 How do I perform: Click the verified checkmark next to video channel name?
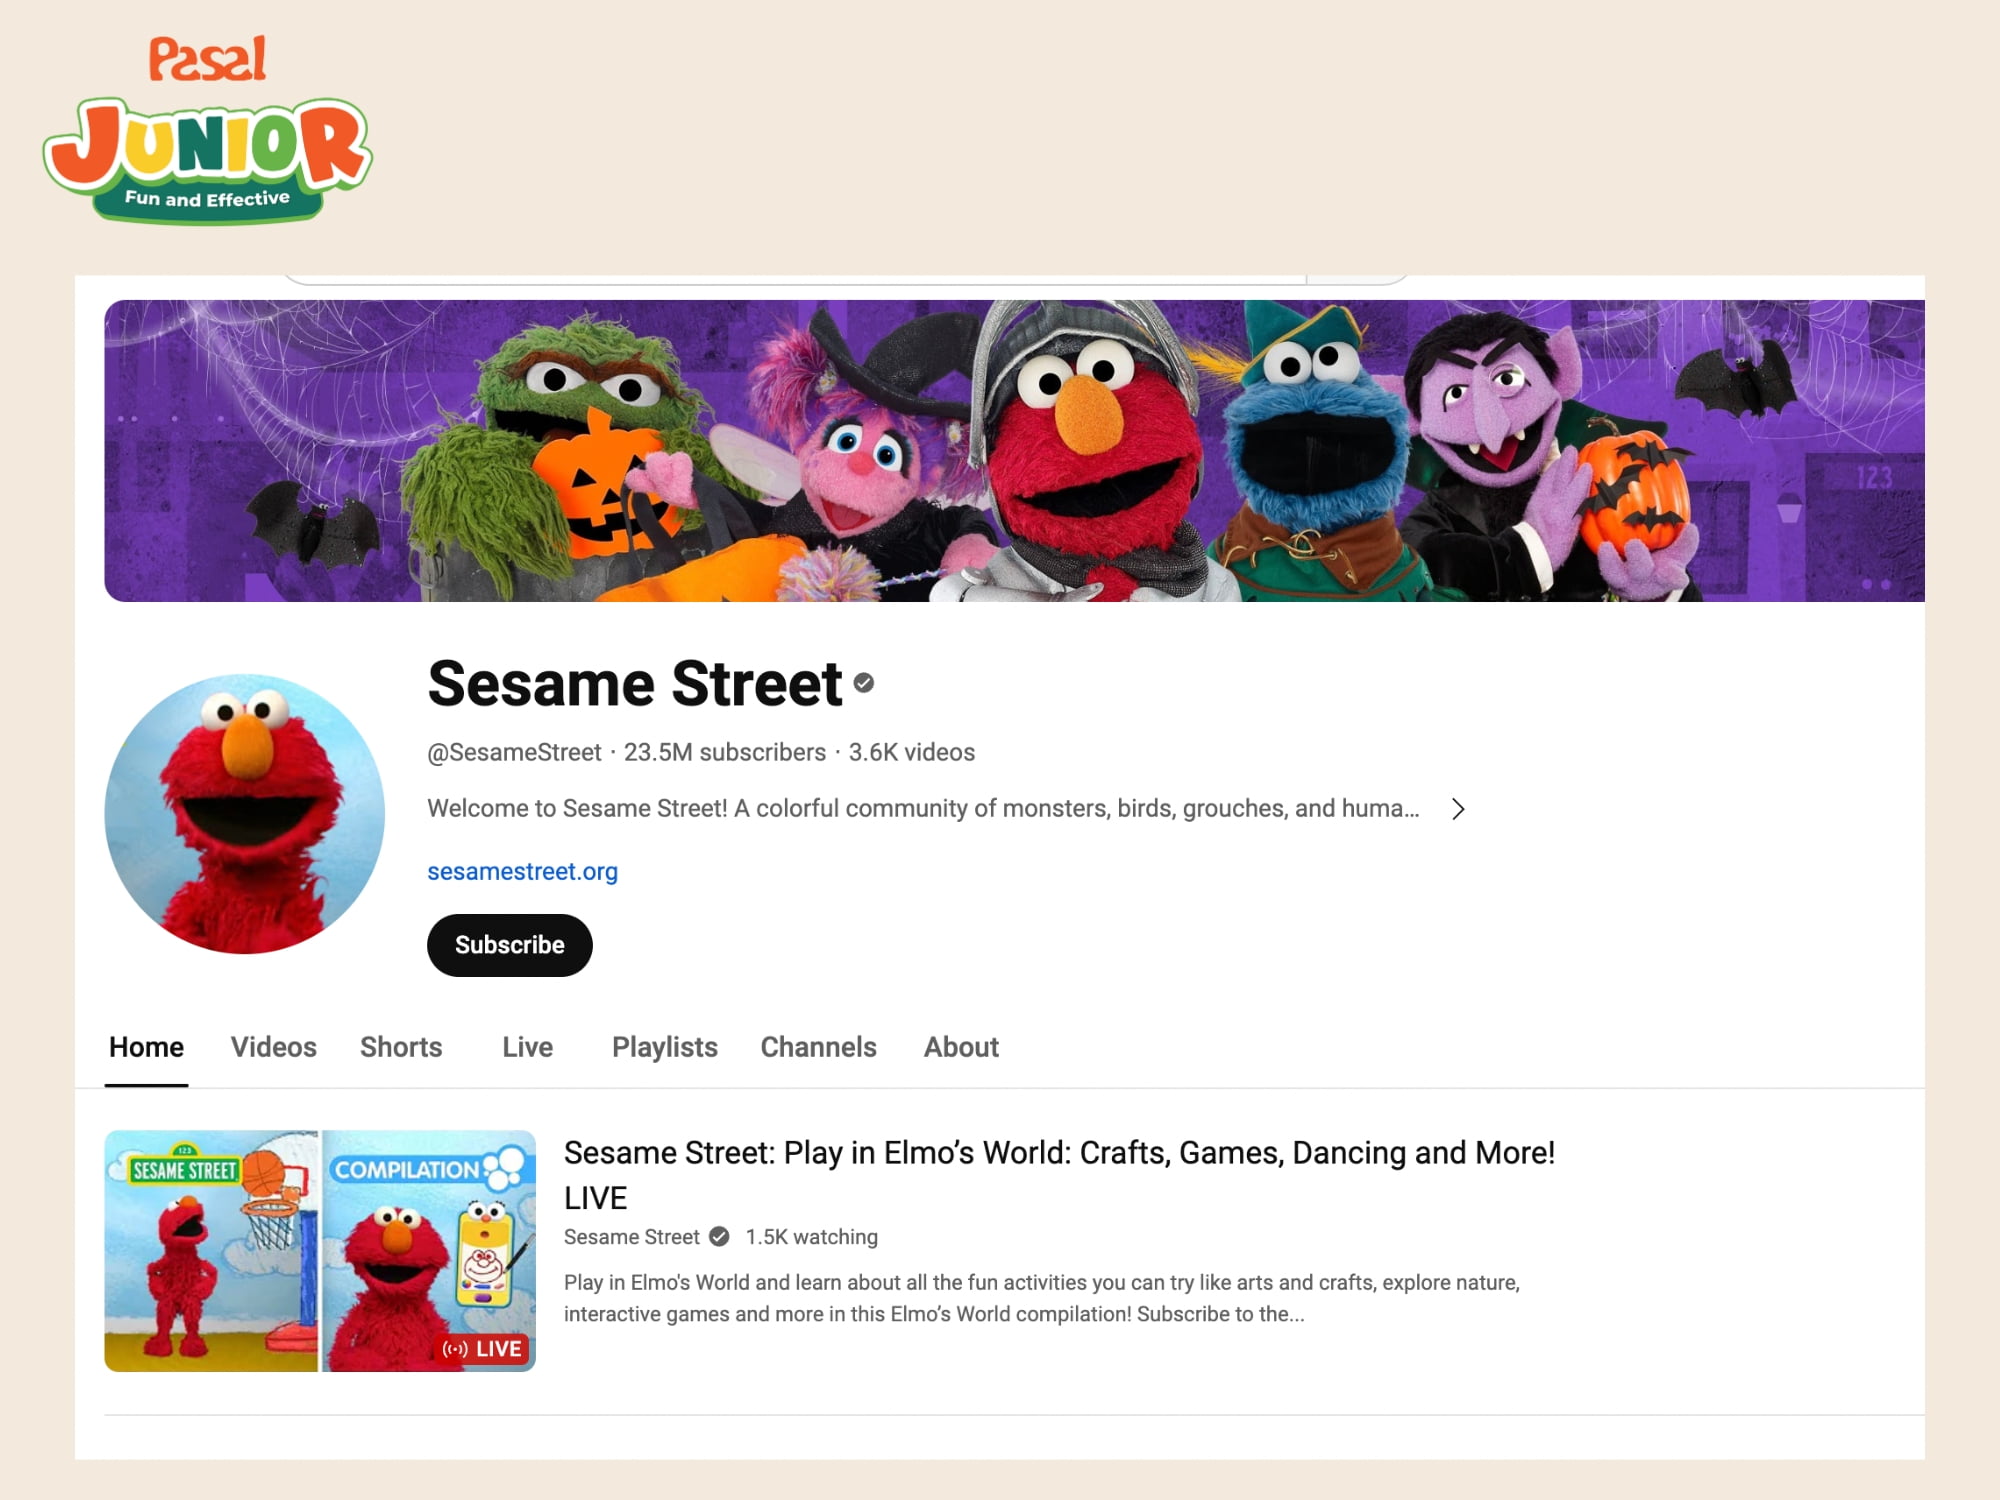pos(719,1237)
